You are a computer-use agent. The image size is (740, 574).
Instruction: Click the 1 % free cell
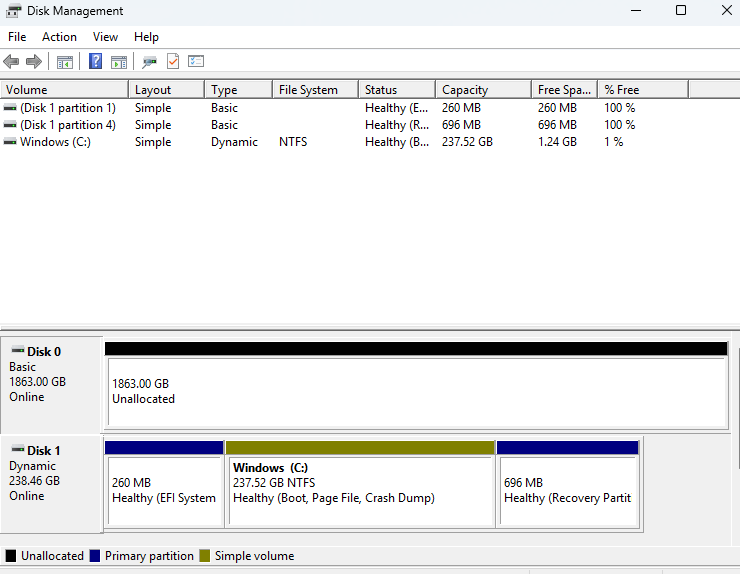click(x=614, y=142)
